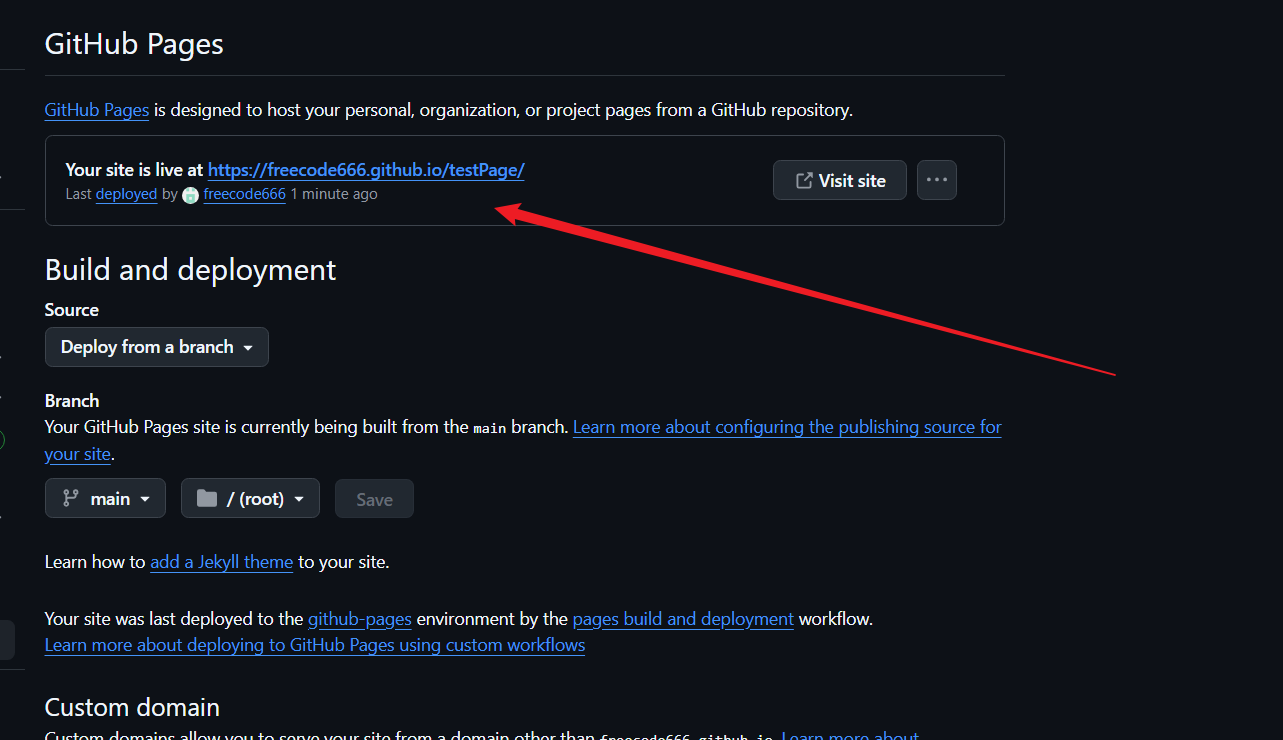Click the freecode666 avatar icon
The image size is (1283, 740).
[191, 195]
